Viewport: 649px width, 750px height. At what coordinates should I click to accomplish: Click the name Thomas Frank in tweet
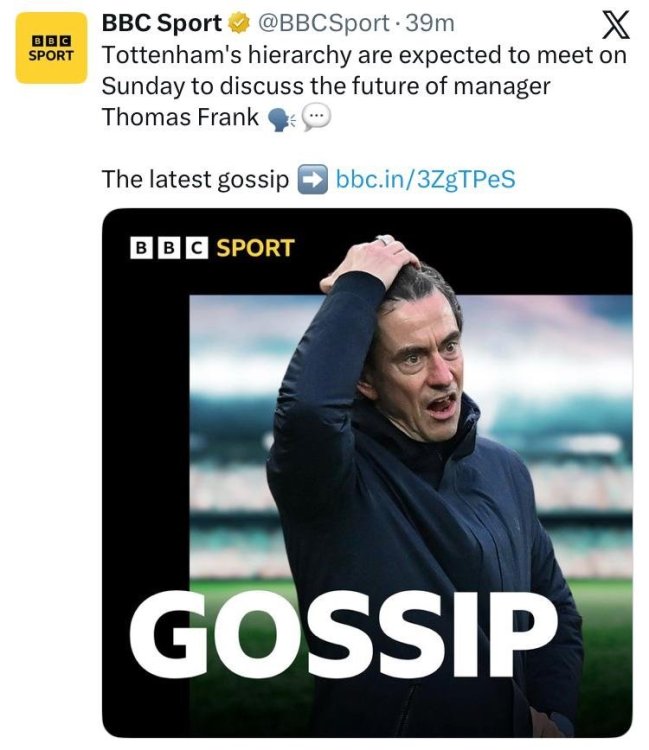point(180,117)
